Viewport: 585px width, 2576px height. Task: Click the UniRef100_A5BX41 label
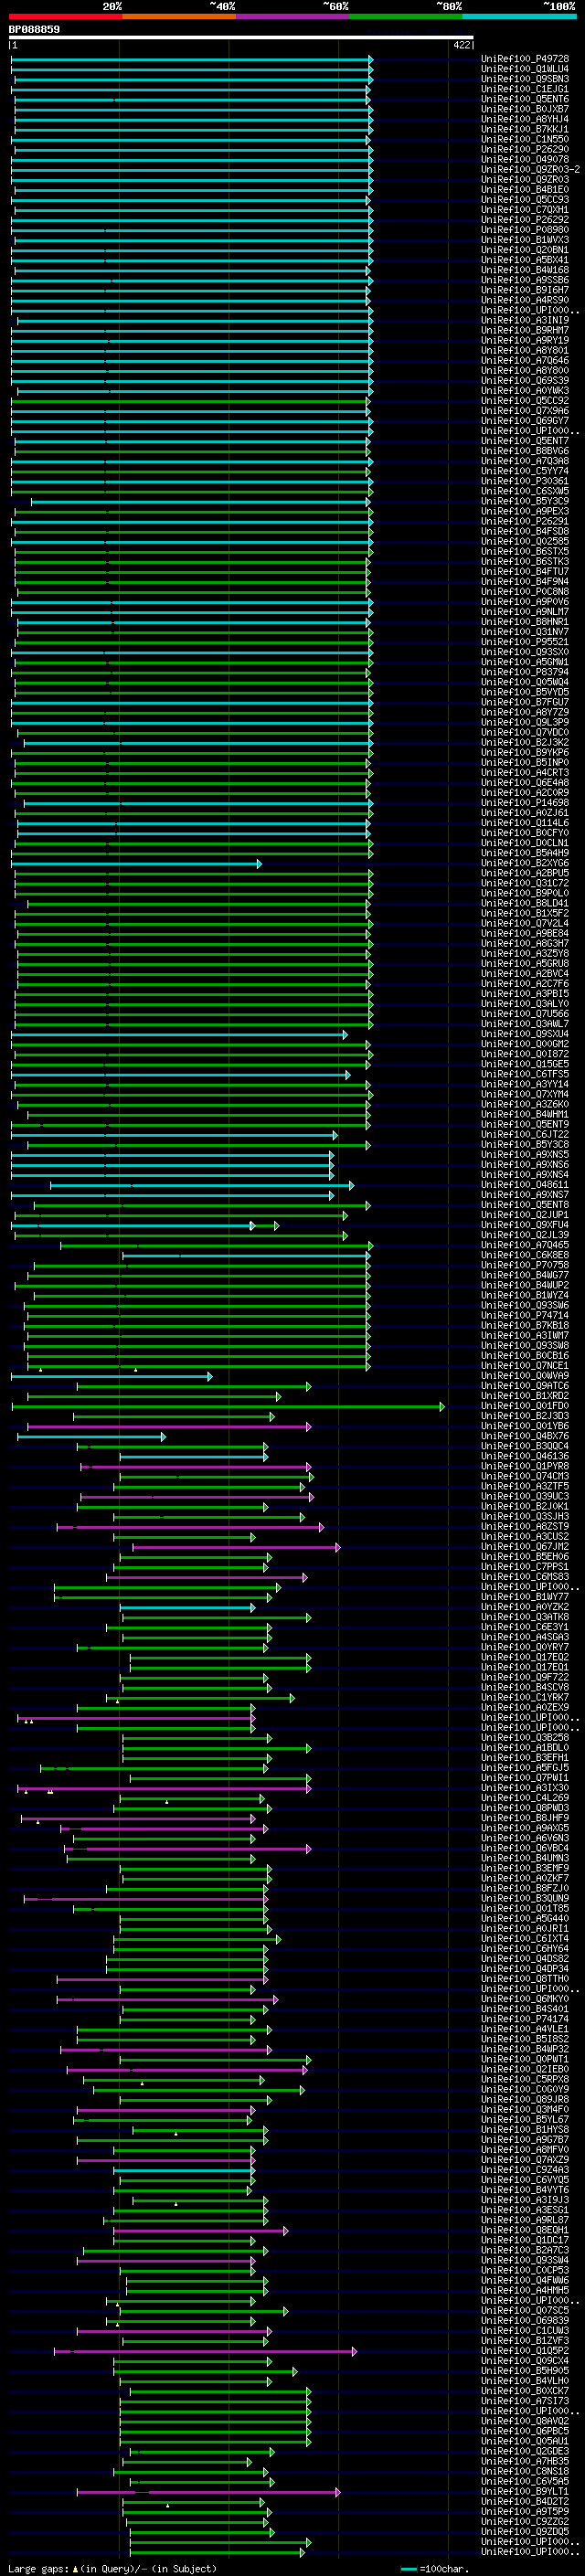point(525,260)
